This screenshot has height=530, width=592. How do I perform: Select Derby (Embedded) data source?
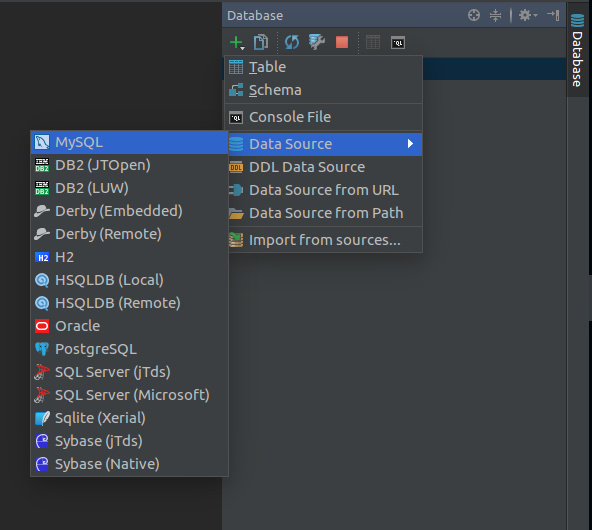coord(130,211)
